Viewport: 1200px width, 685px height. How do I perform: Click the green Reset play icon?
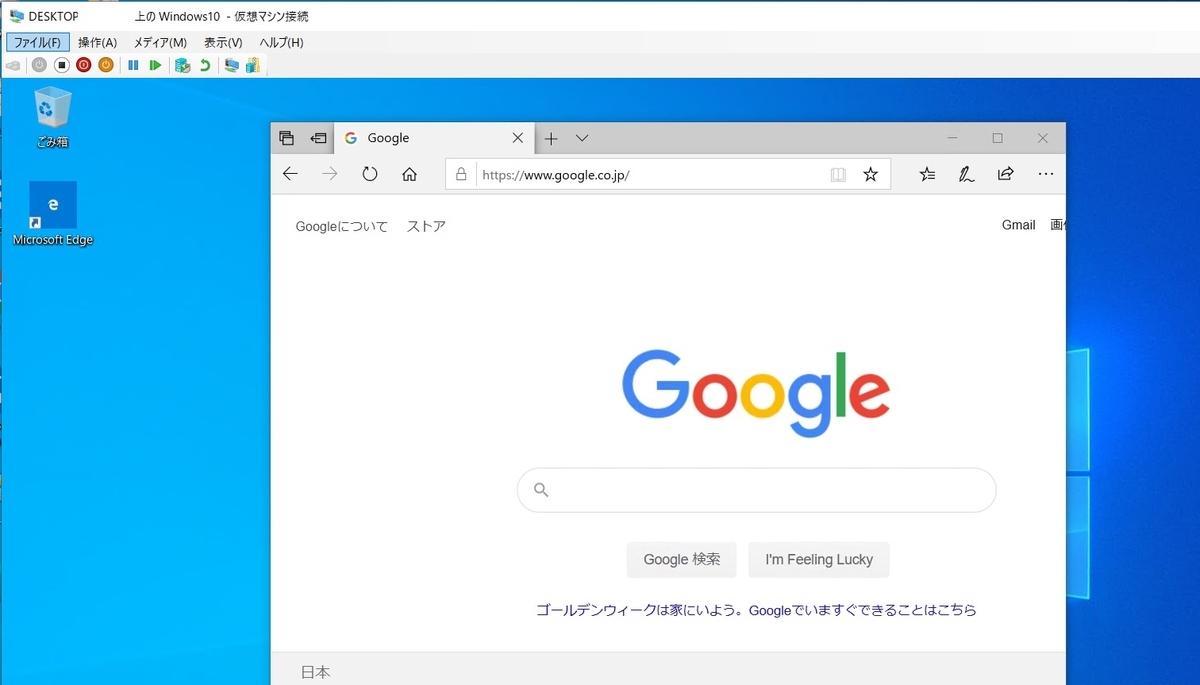(155, 65)
